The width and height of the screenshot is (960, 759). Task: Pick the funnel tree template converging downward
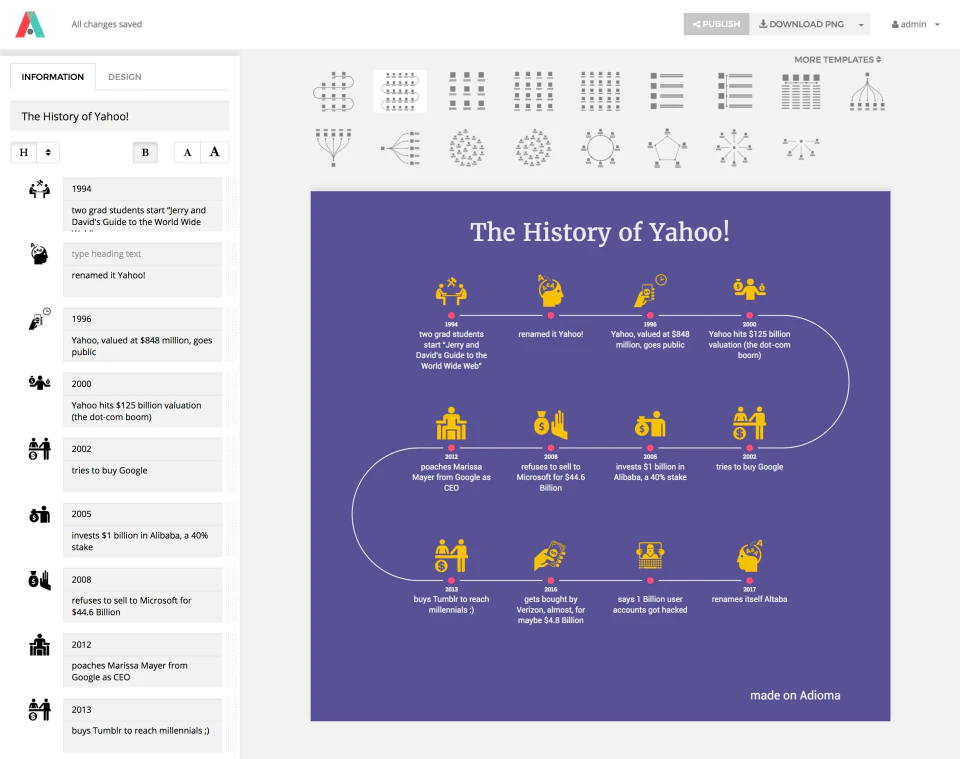pos(334,148)
